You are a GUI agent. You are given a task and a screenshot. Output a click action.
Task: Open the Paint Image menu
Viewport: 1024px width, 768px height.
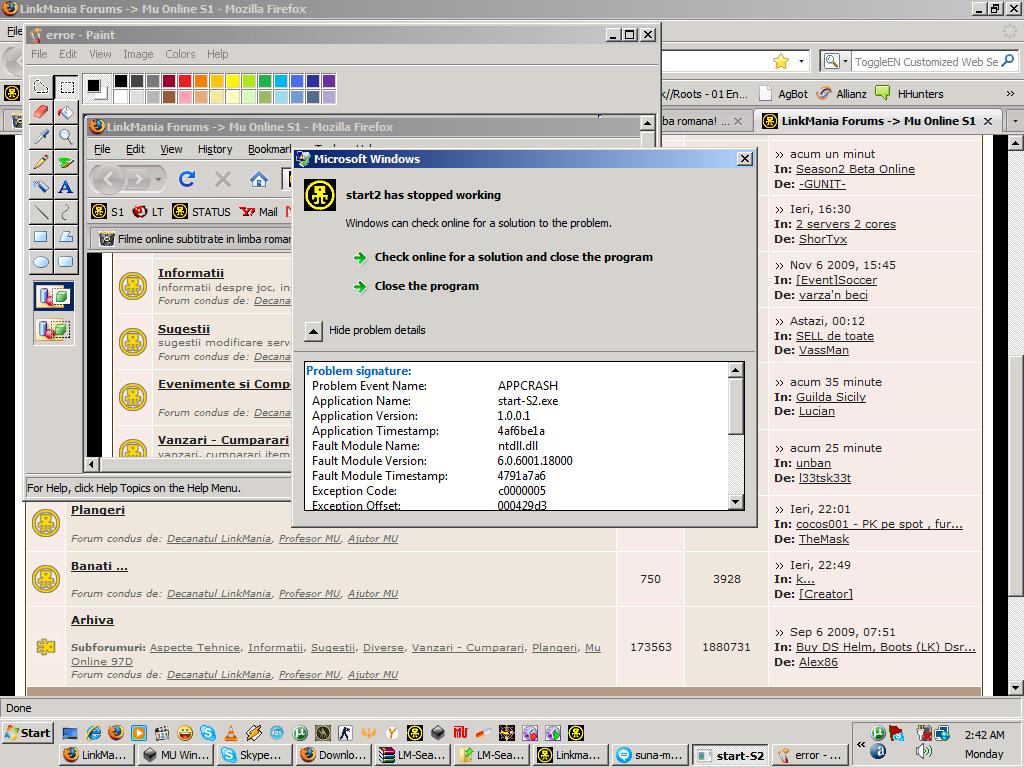[x=138, y=54]
